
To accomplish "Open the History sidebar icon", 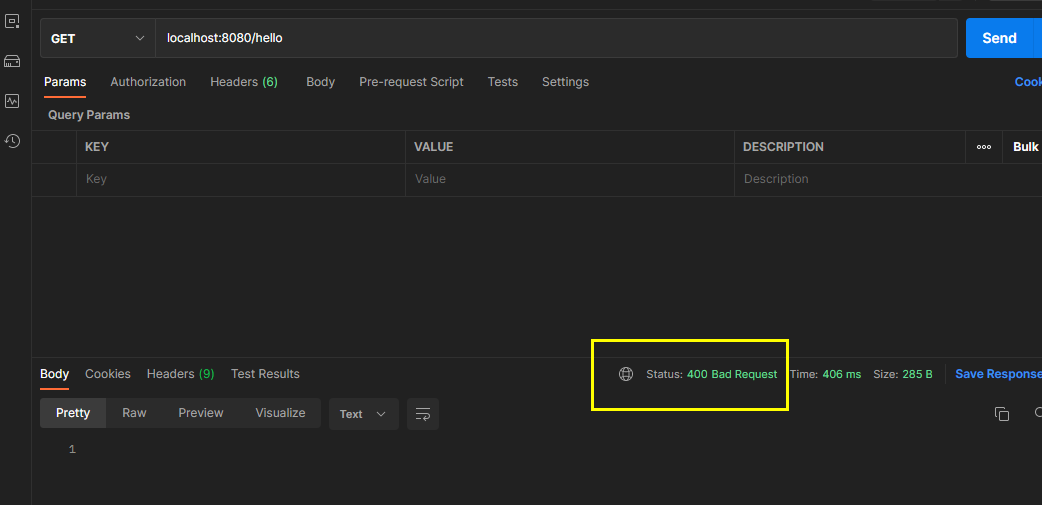I will pyautogui.click(x=12, y=141).
